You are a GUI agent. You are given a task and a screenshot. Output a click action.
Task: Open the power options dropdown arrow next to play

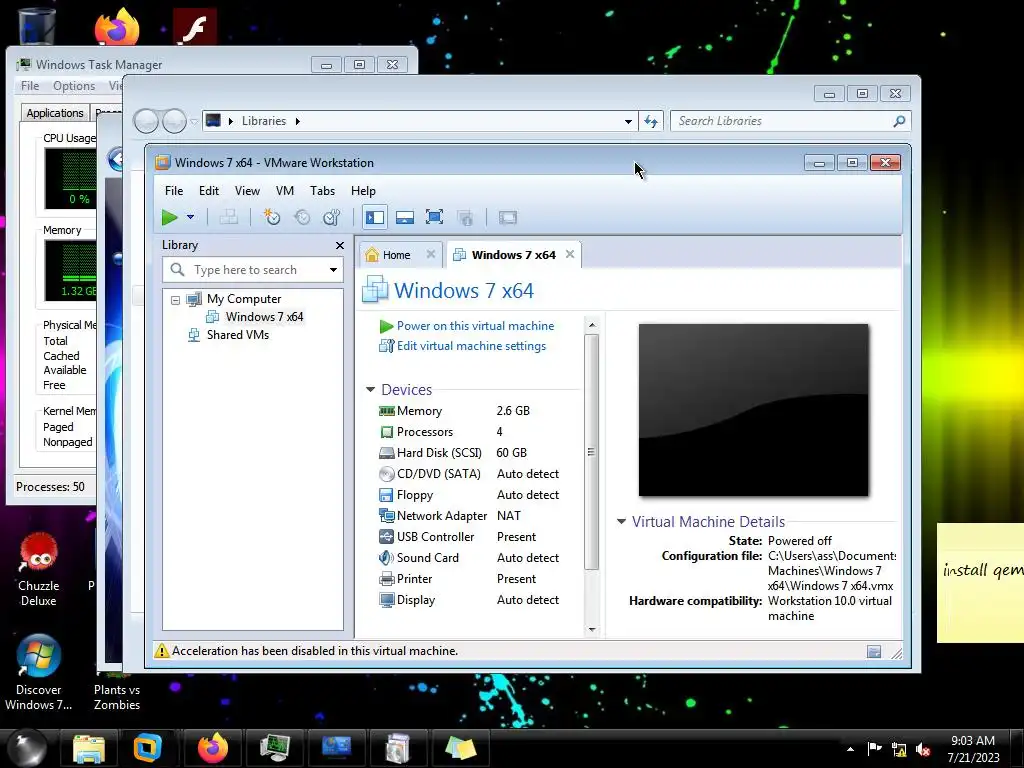coord(190,217)
